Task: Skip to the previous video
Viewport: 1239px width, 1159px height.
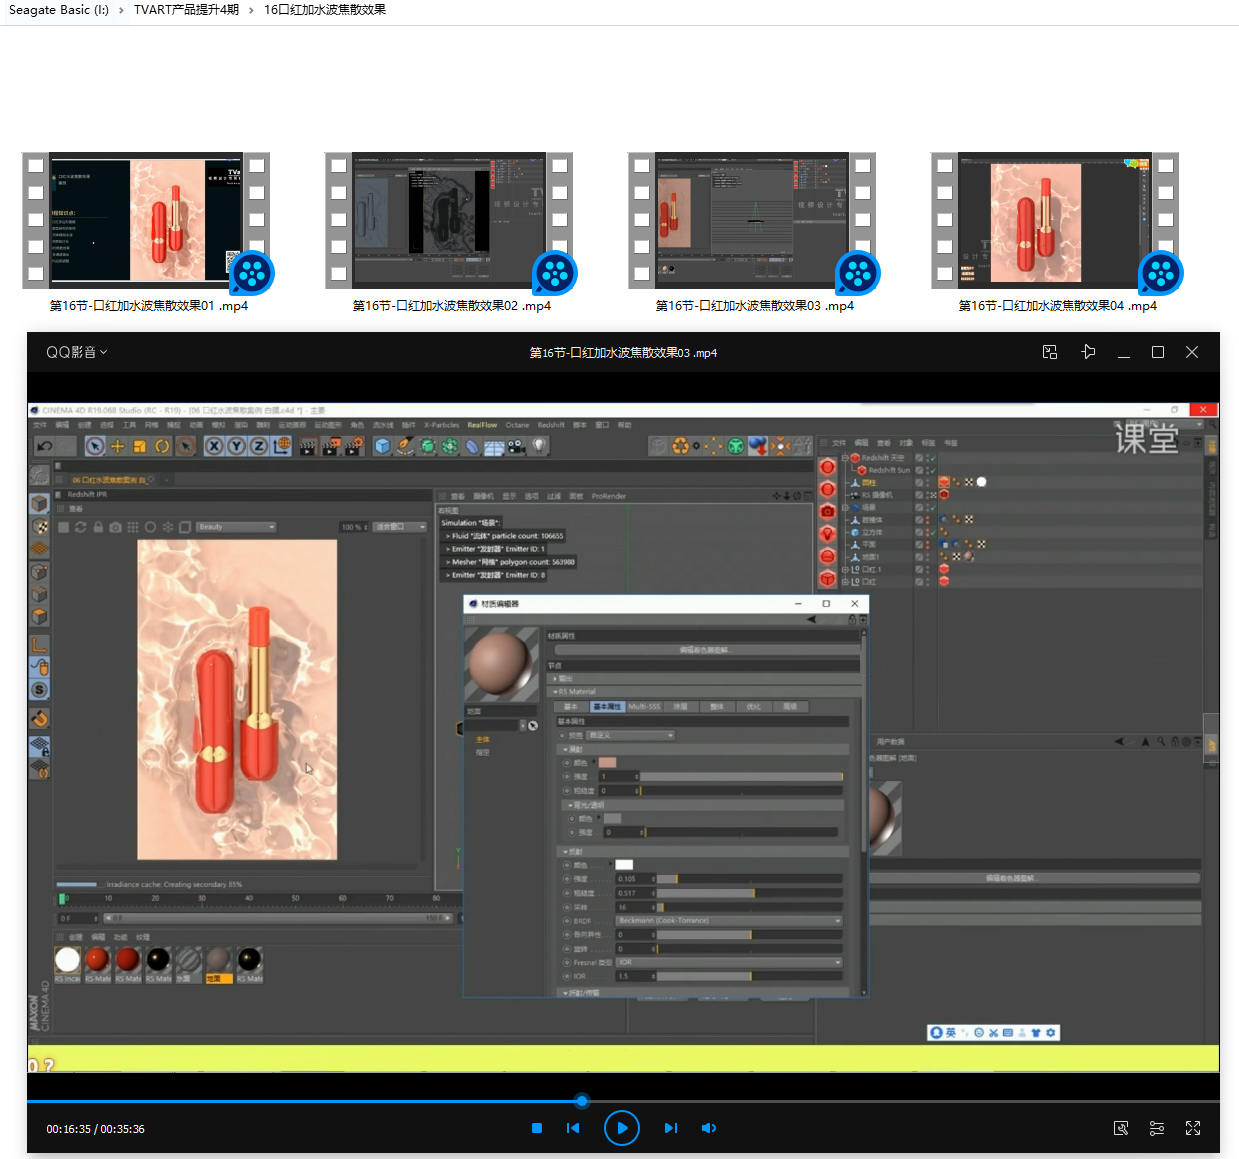Action: tap(573, 1128)
